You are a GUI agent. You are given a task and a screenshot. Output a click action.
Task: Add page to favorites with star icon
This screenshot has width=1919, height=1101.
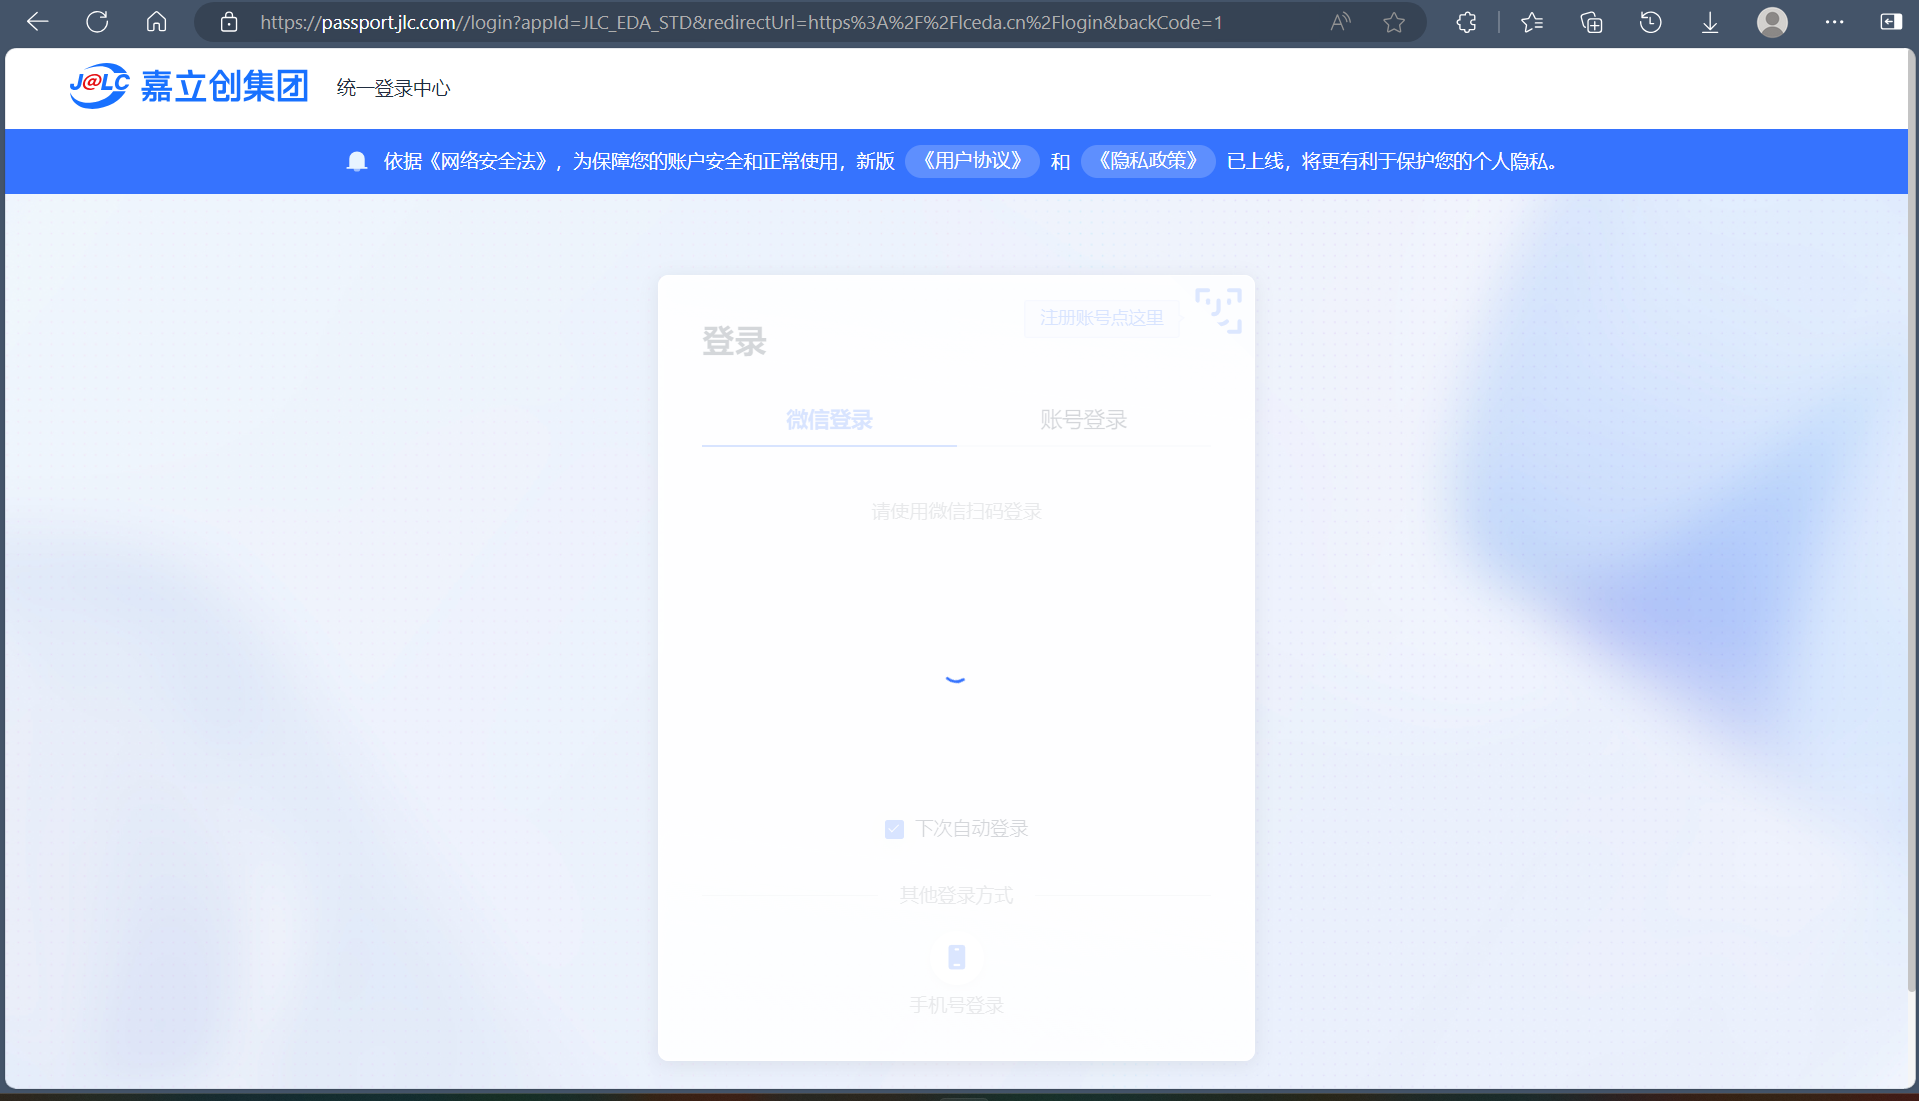pyautogui.click(x=1394, y=22)
